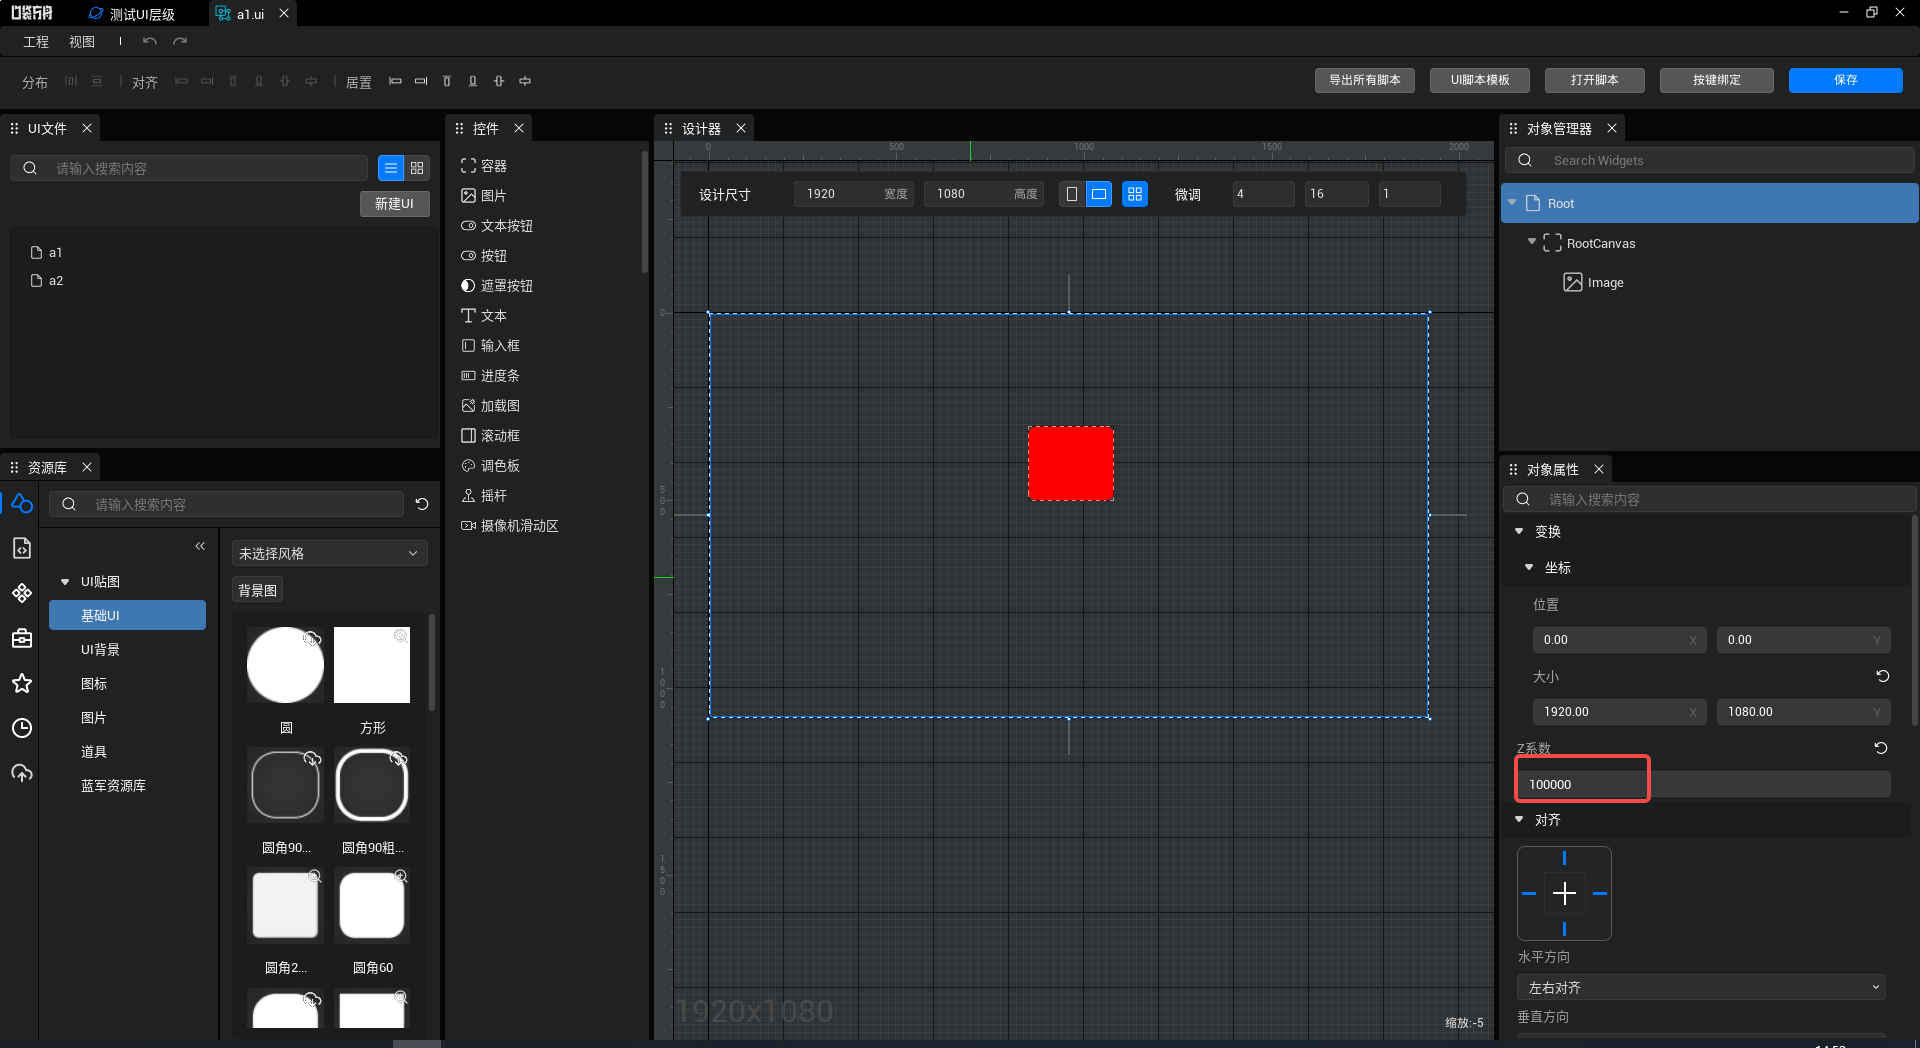Collapse the UI贴图 category
Screen dimensions: 1920x1048
tap(65, 582)
